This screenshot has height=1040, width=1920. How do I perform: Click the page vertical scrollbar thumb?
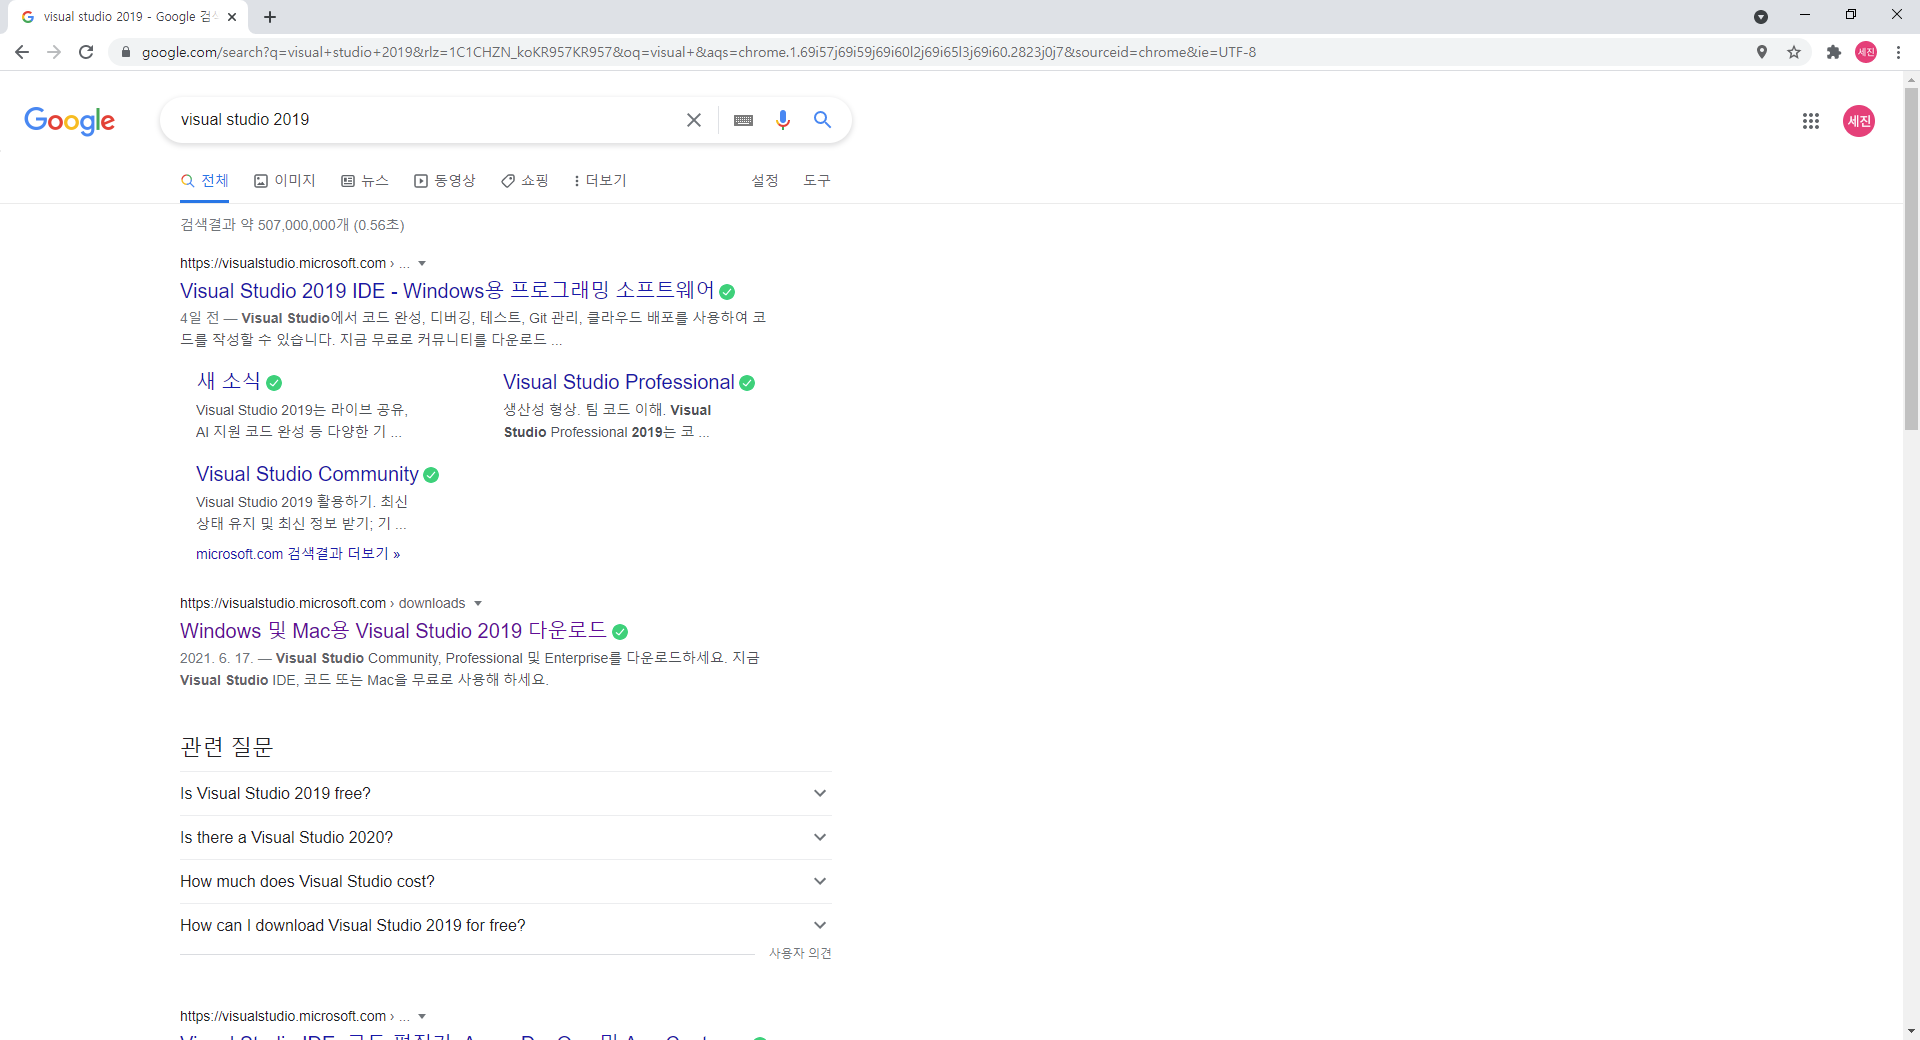coord(1911,258)
